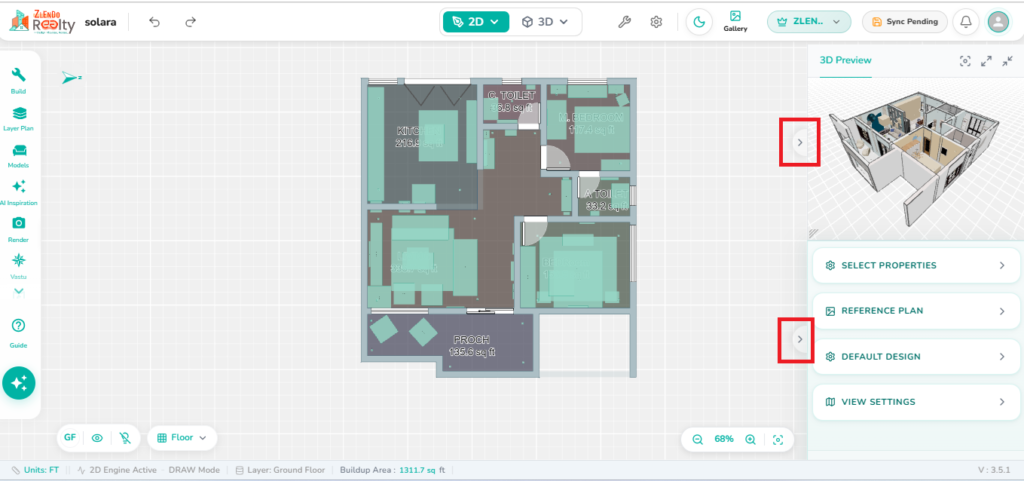1024x481 pixels.
Task: Open the Layer Plan panel
Action: [x=18, y=118]
